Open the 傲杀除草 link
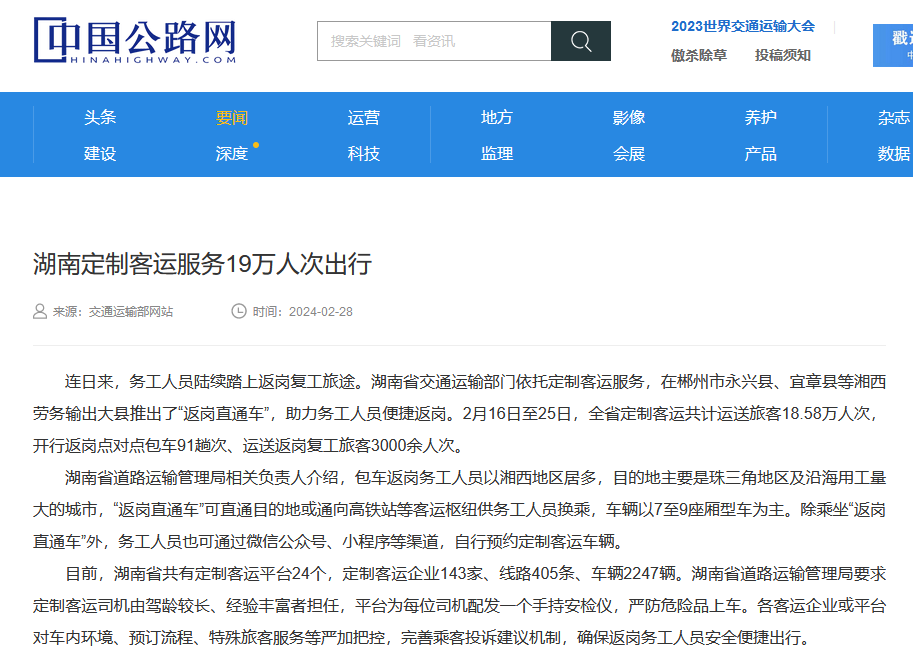The width and height of the screenshot is (913, 657). [x=699, y=55]
